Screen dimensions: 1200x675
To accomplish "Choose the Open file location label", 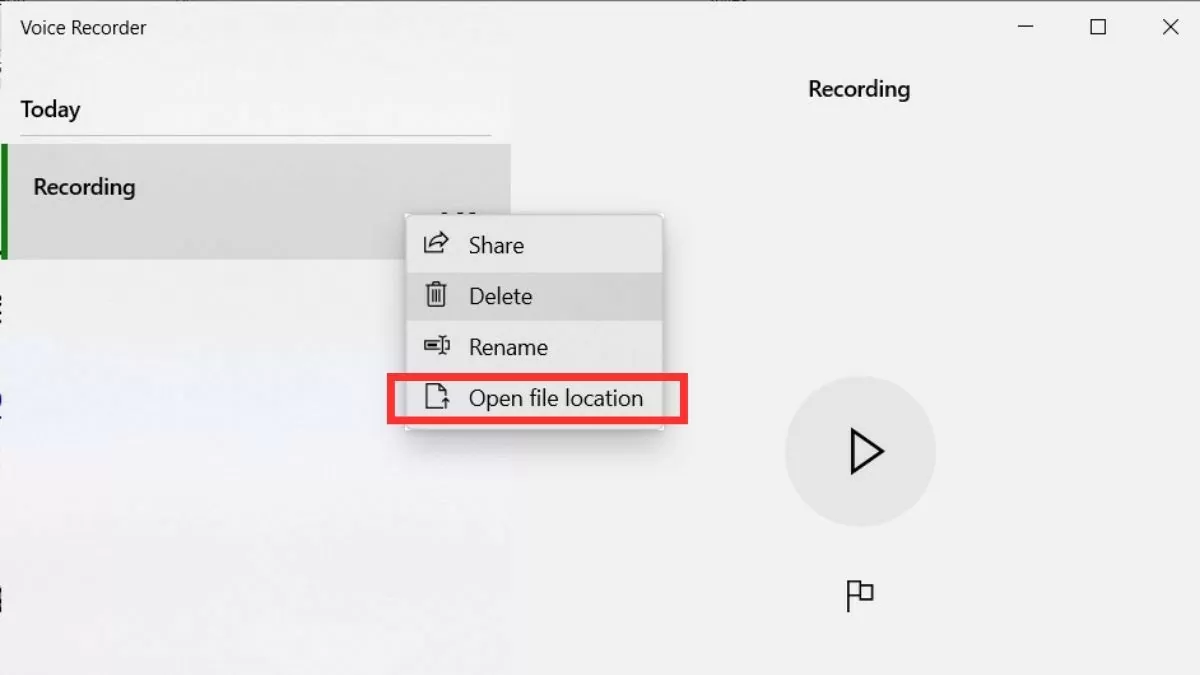I will [556, 398].
